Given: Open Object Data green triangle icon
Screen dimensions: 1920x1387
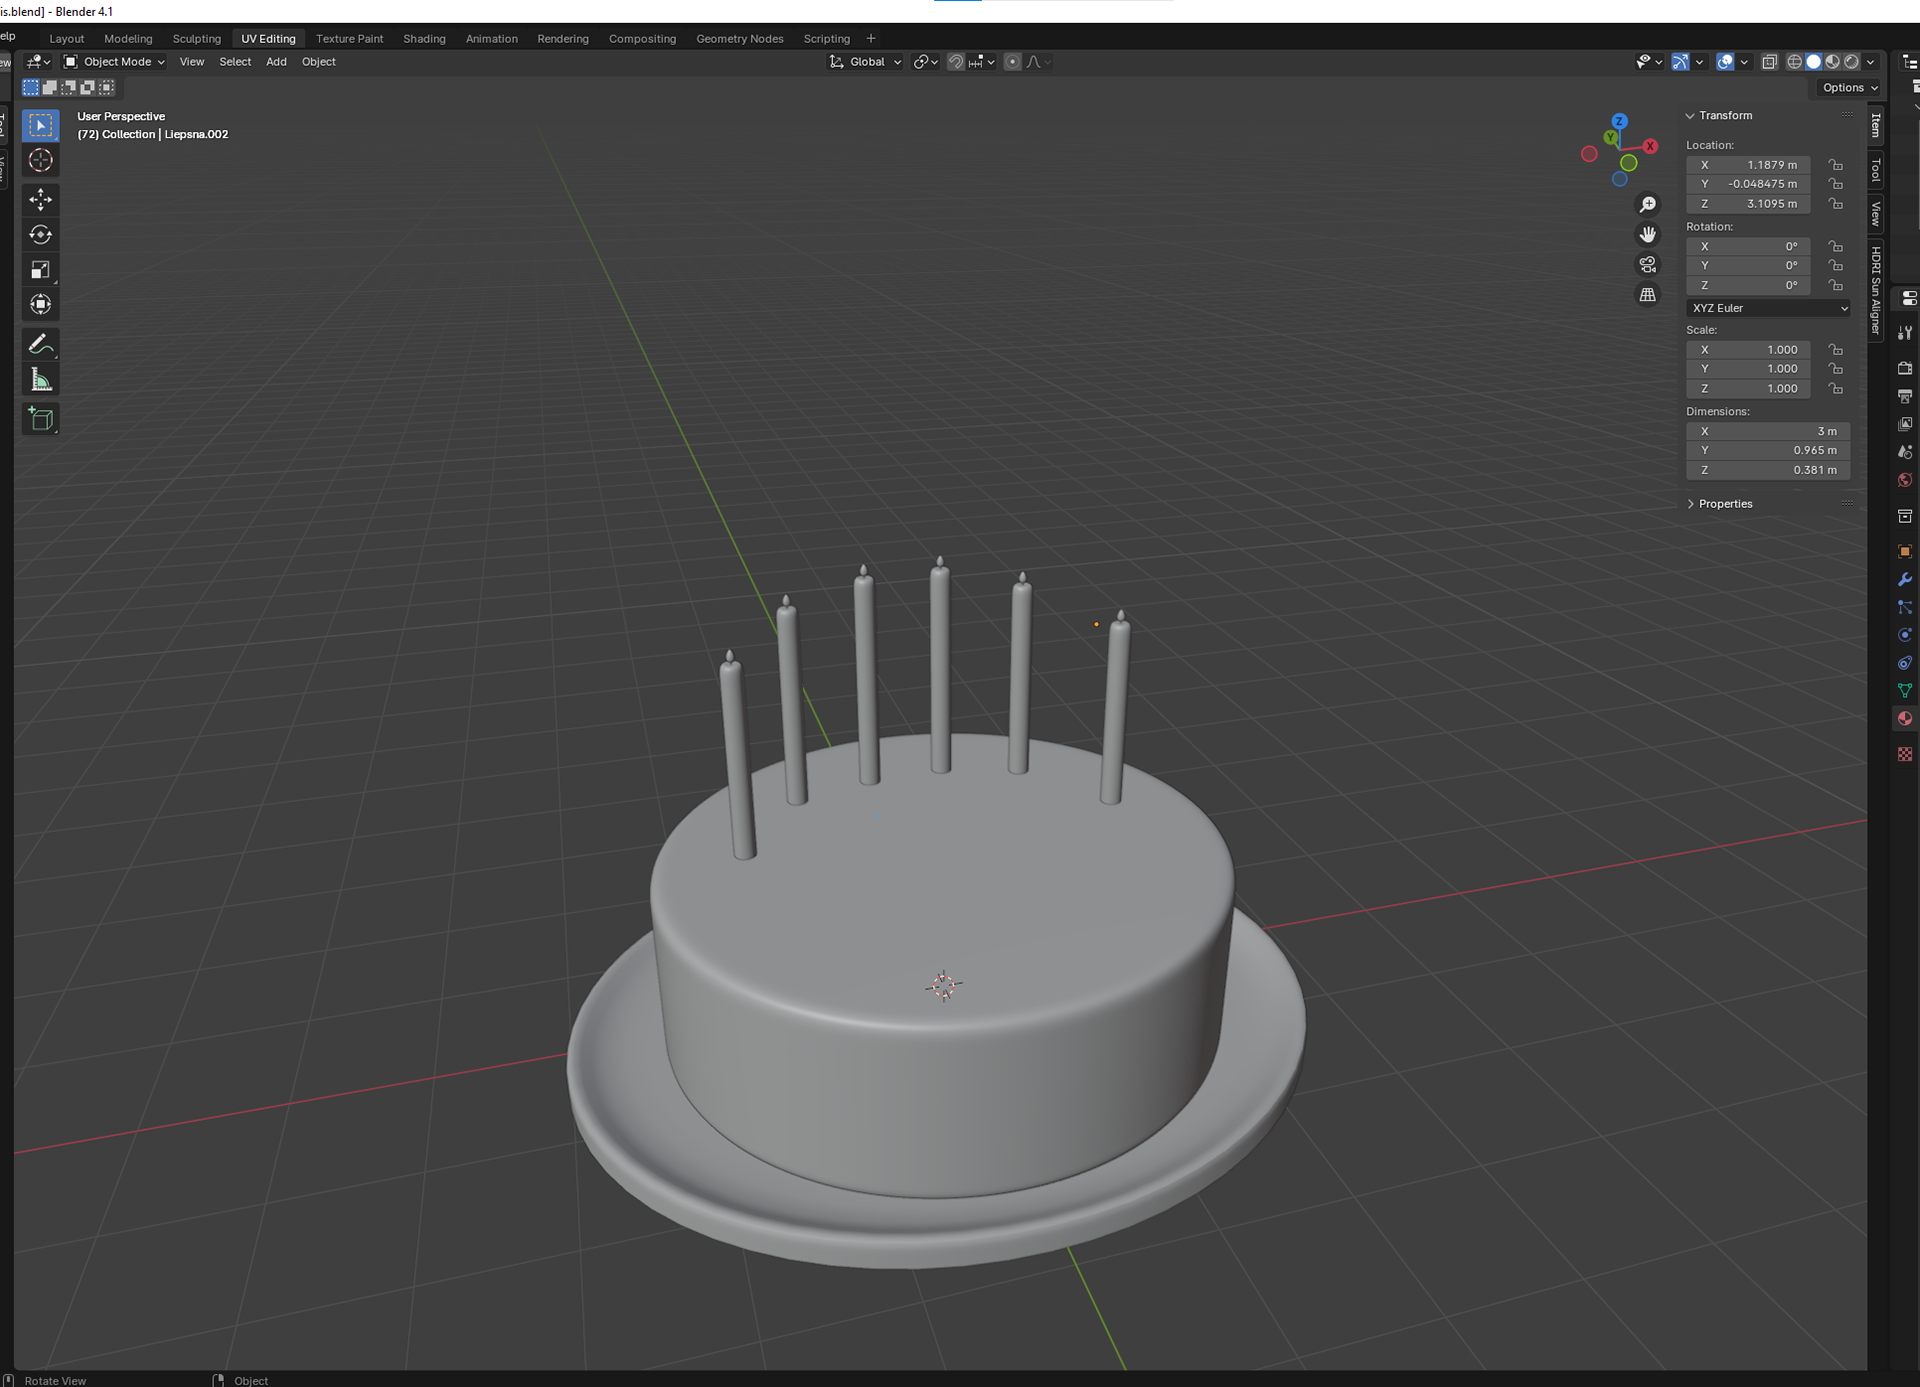Looking at the screenshot, I should coord(1905,691).
